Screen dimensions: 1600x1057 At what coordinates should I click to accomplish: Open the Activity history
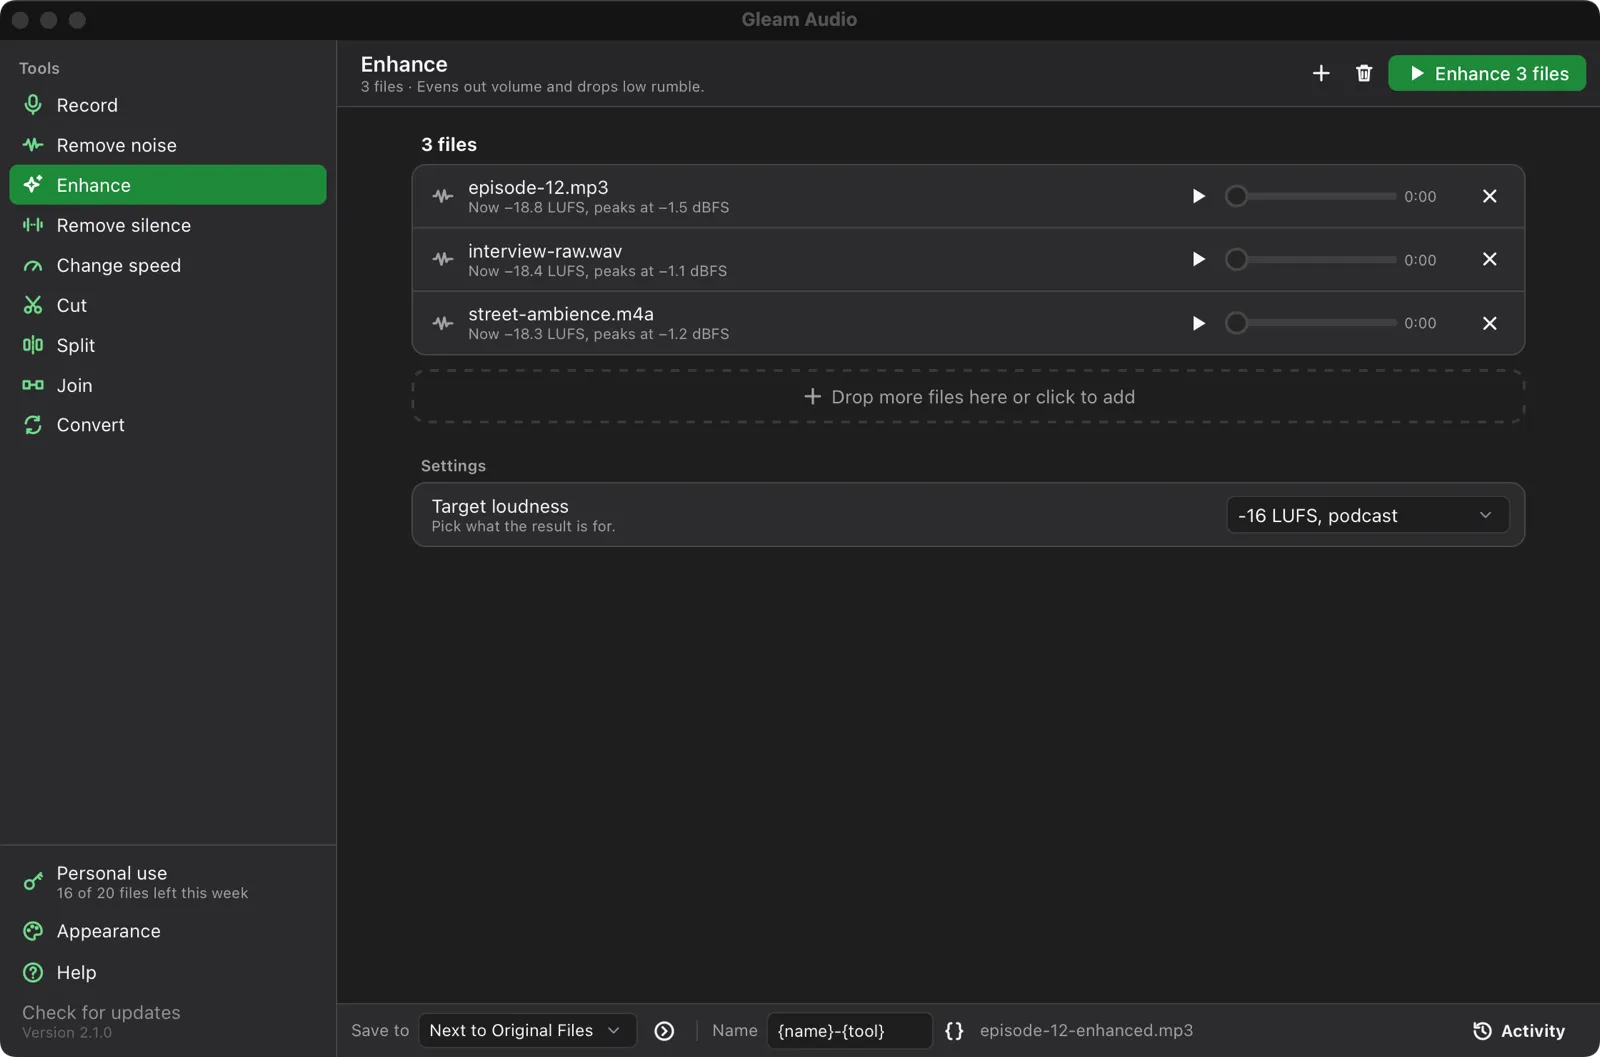pyautogui.click(x=1519, y=1031)
